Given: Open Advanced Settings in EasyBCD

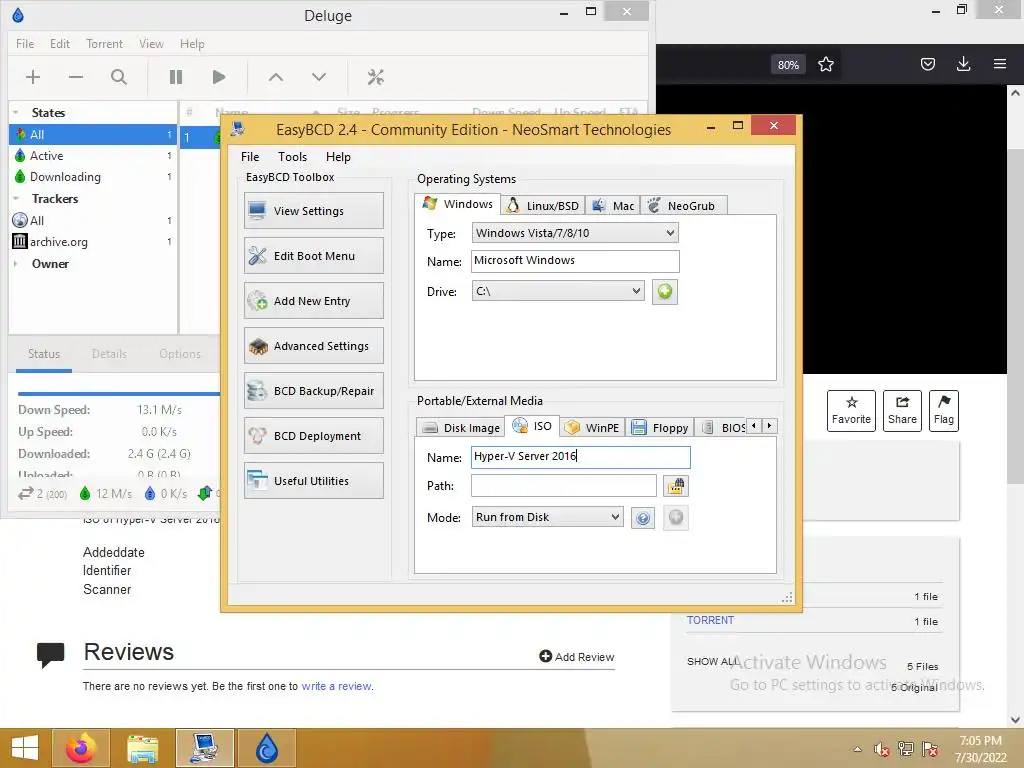Looking at the screenshot, I should [314, 346].
